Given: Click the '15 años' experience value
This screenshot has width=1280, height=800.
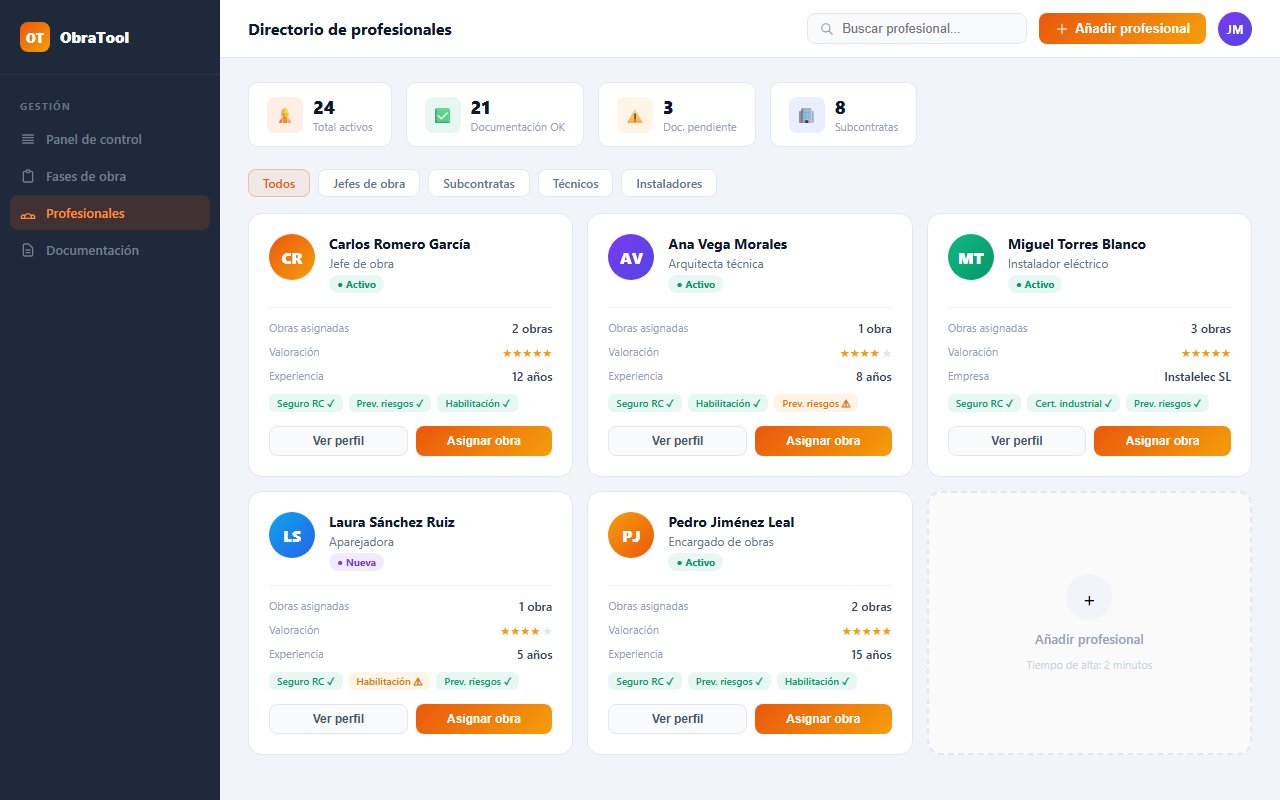Looking at the screenshot, I should (x=872, y=655).
